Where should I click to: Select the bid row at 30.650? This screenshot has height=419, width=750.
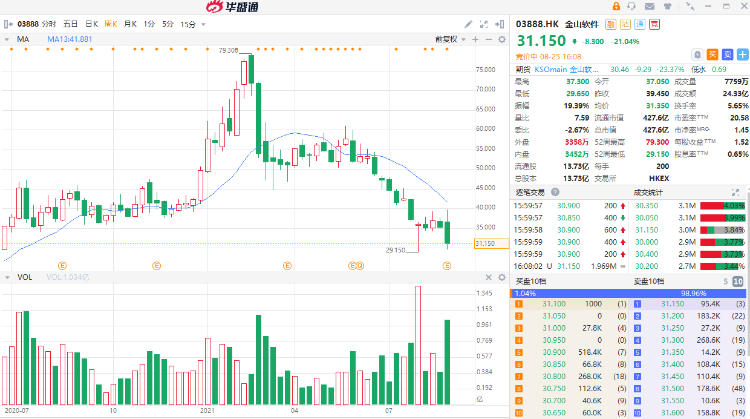[x=571, y=413]
